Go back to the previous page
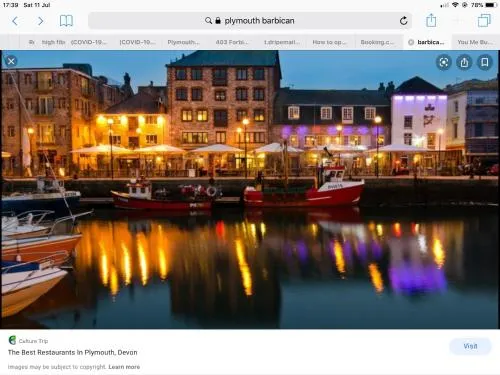Screen dimensions: 500x375 click(x=15, y=21)
